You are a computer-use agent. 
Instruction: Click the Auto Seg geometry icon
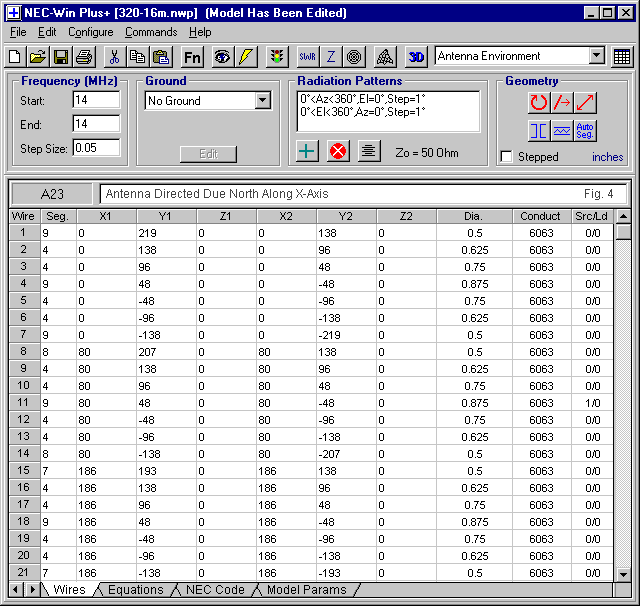(x=586, y=130)
